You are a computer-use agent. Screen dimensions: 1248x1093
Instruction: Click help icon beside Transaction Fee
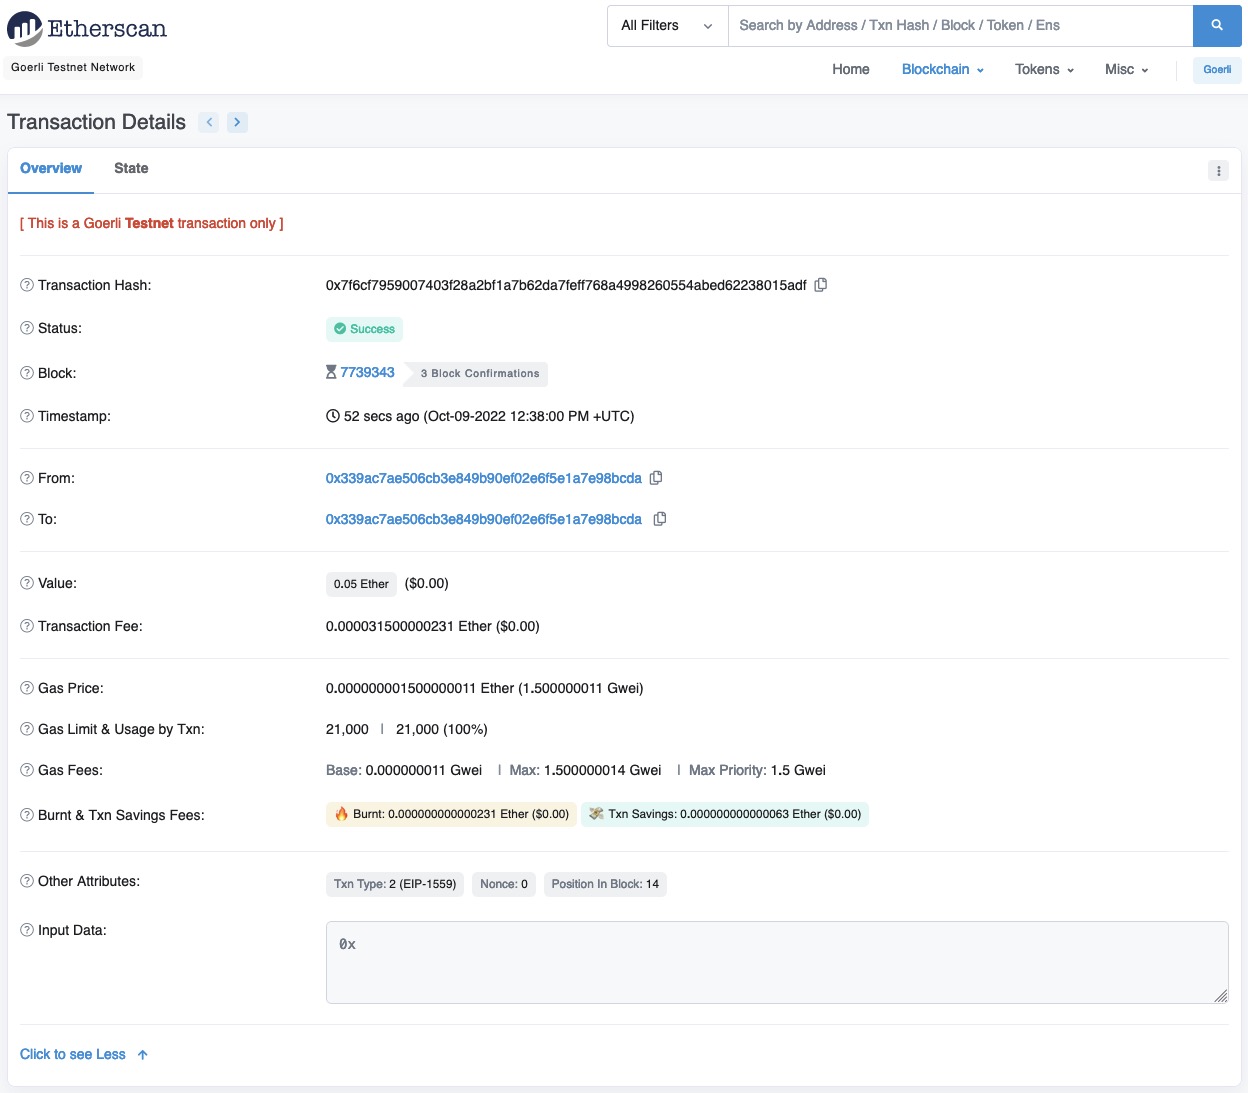pos(27,626)
